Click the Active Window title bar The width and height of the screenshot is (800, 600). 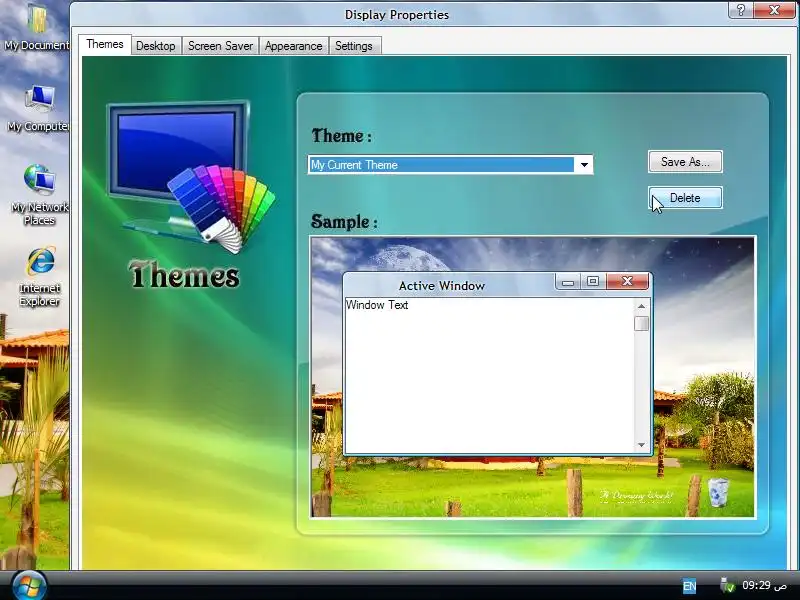[x=442, y=286]
